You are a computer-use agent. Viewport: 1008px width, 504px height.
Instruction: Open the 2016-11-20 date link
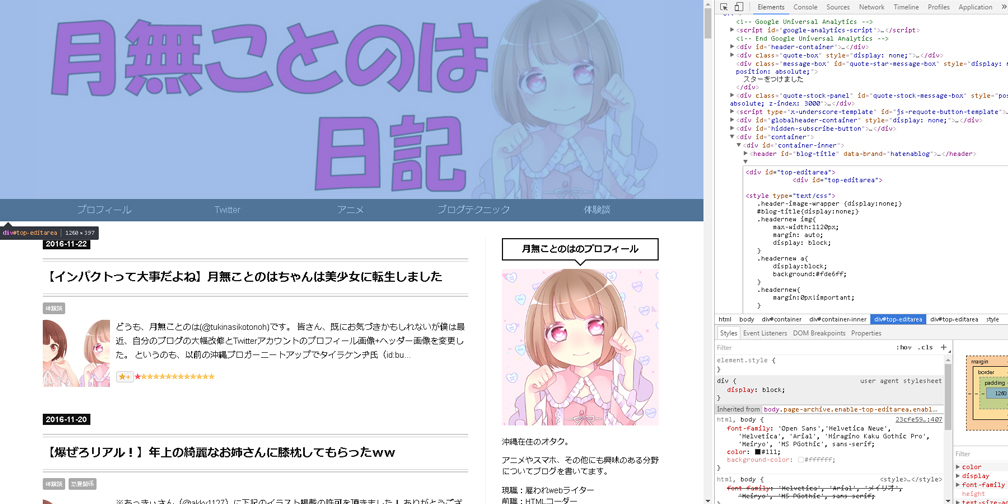[66, 419]
